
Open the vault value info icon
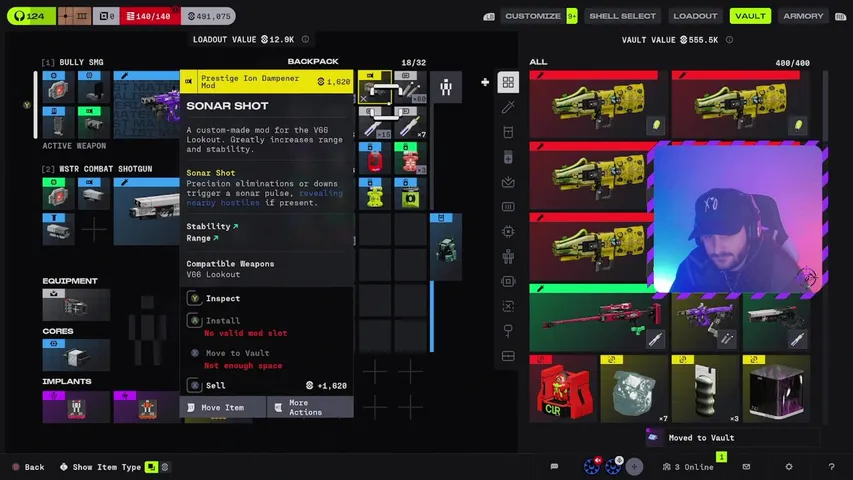730,40
